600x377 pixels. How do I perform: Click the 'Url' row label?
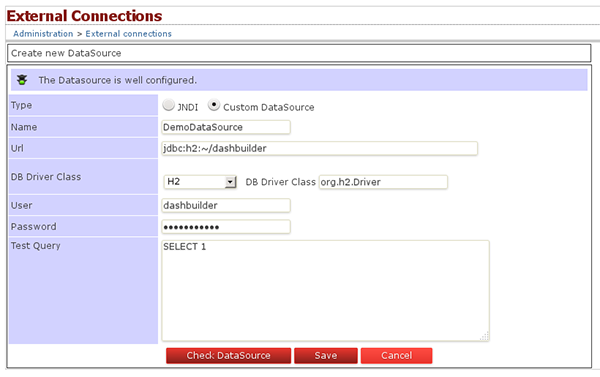(17, 148)
